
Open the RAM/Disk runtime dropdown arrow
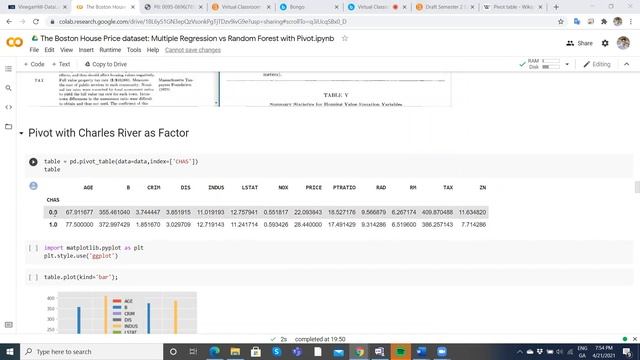tap(567, 64)
